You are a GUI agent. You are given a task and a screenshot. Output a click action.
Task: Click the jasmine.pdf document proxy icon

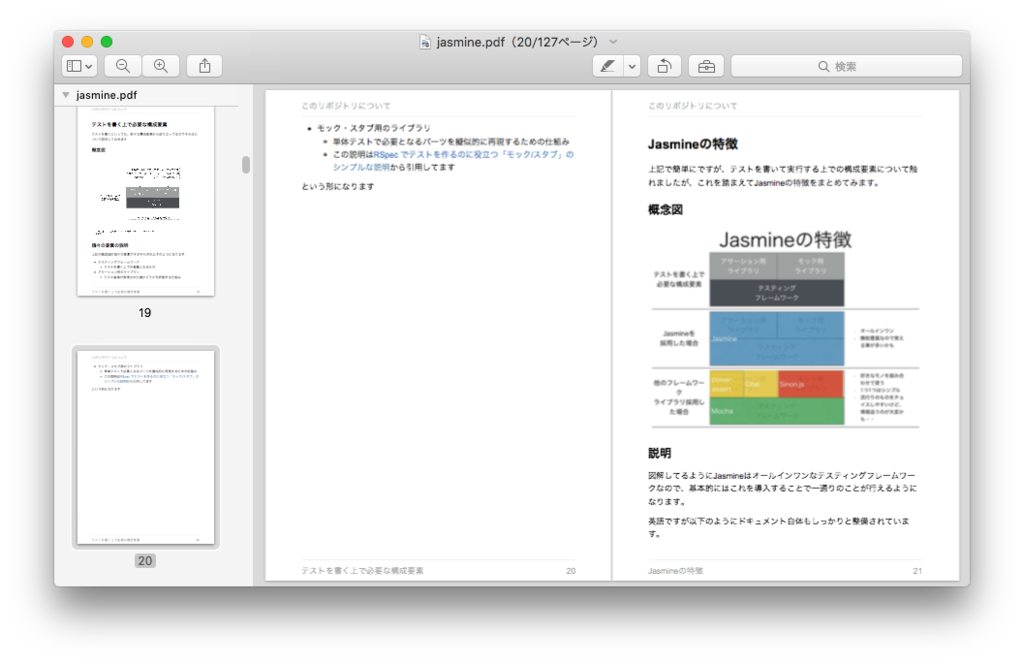tap(425, 42)
